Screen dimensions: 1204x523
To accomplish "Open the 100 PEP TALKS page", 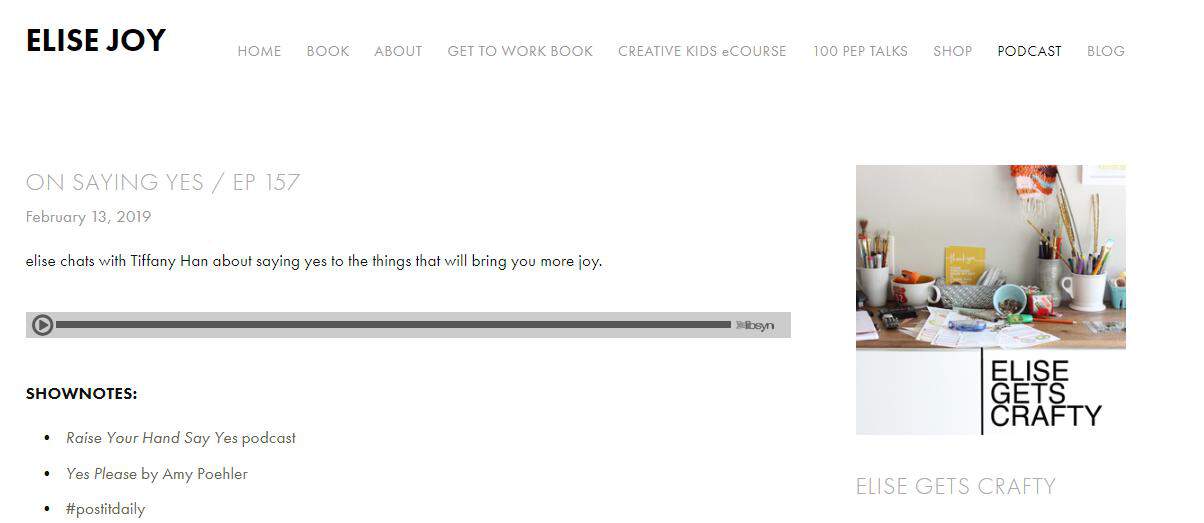I will coord(860,51).
